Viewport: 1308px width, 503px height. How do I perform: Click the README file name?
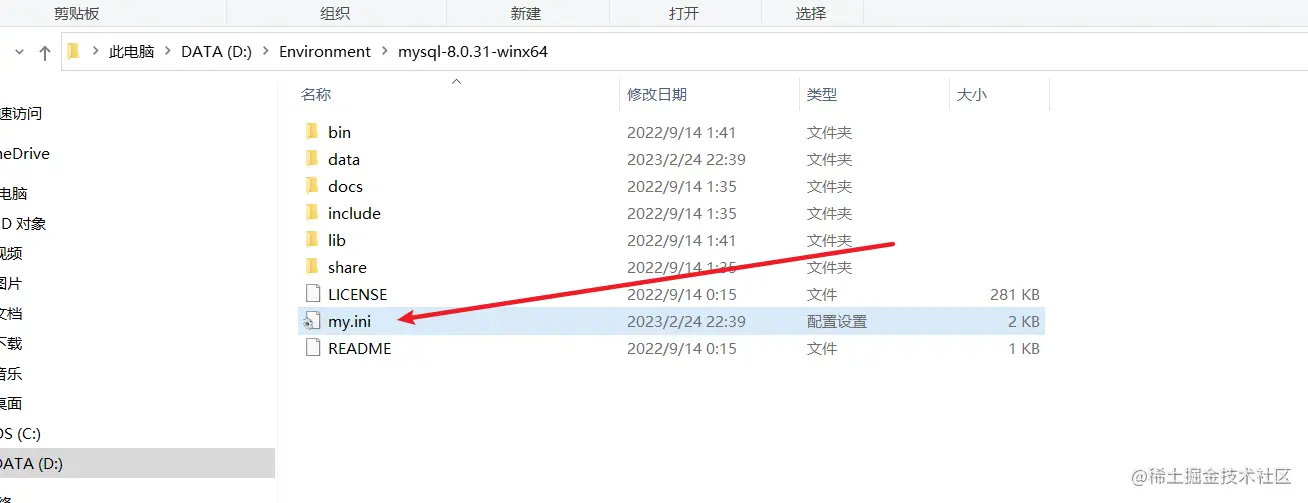(360, 348)
